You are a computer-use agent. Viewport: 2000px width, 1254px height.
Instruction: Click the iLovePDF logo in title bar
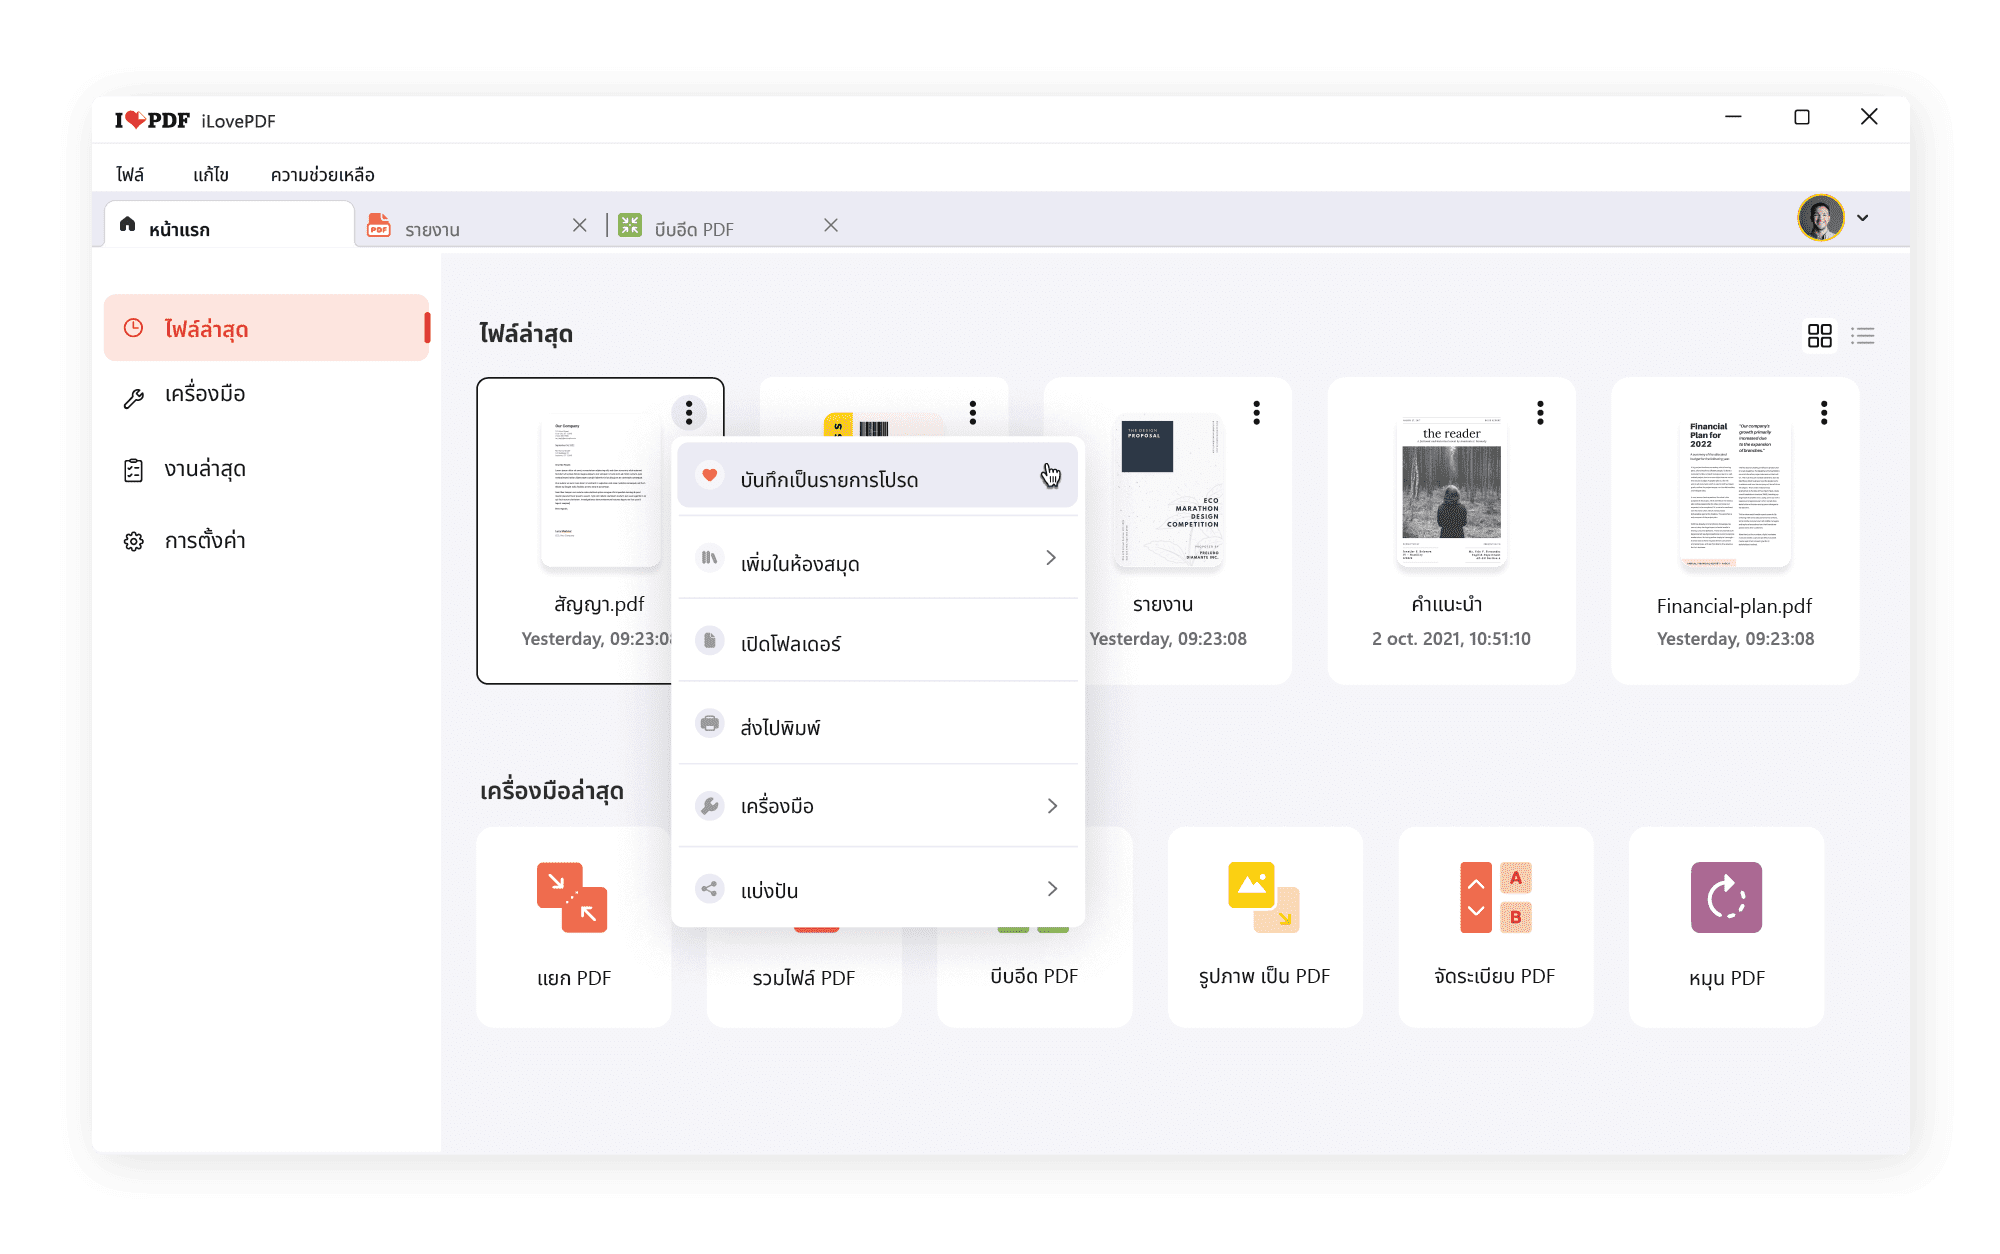[152, 120]
